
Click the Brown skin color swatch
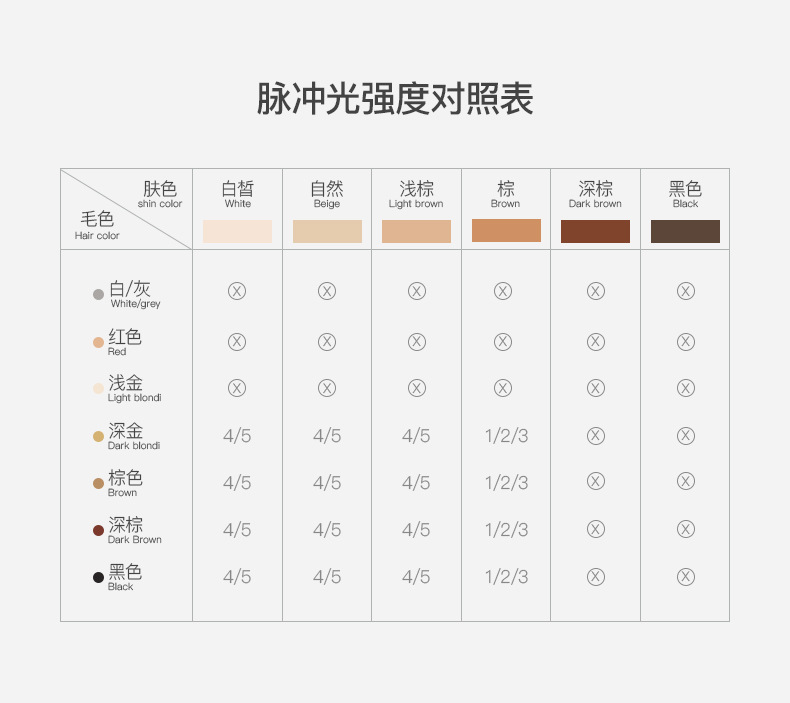(506, 230)
